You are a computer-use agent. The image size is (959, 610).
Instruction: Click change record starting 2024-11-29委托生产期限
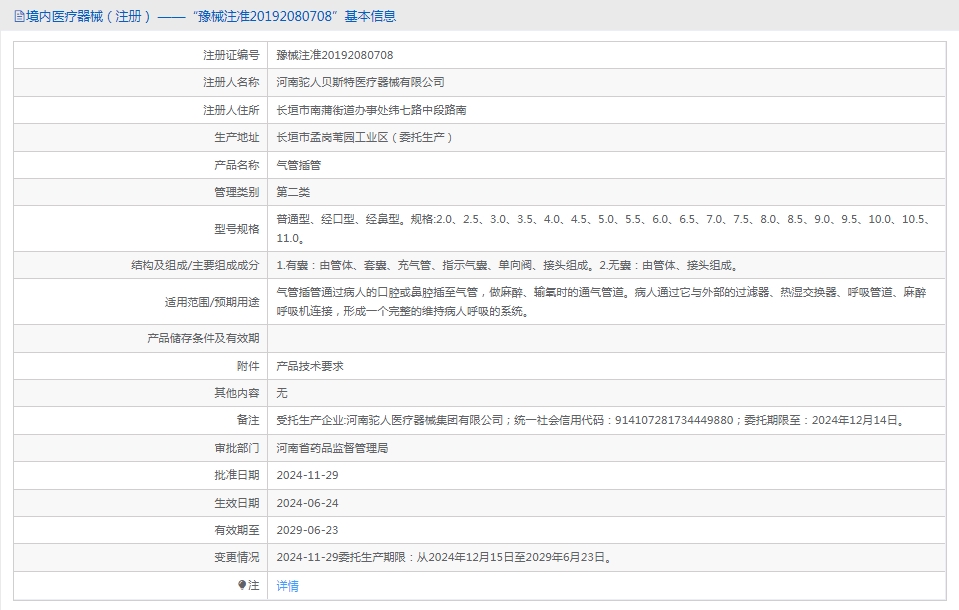[445, 557]
